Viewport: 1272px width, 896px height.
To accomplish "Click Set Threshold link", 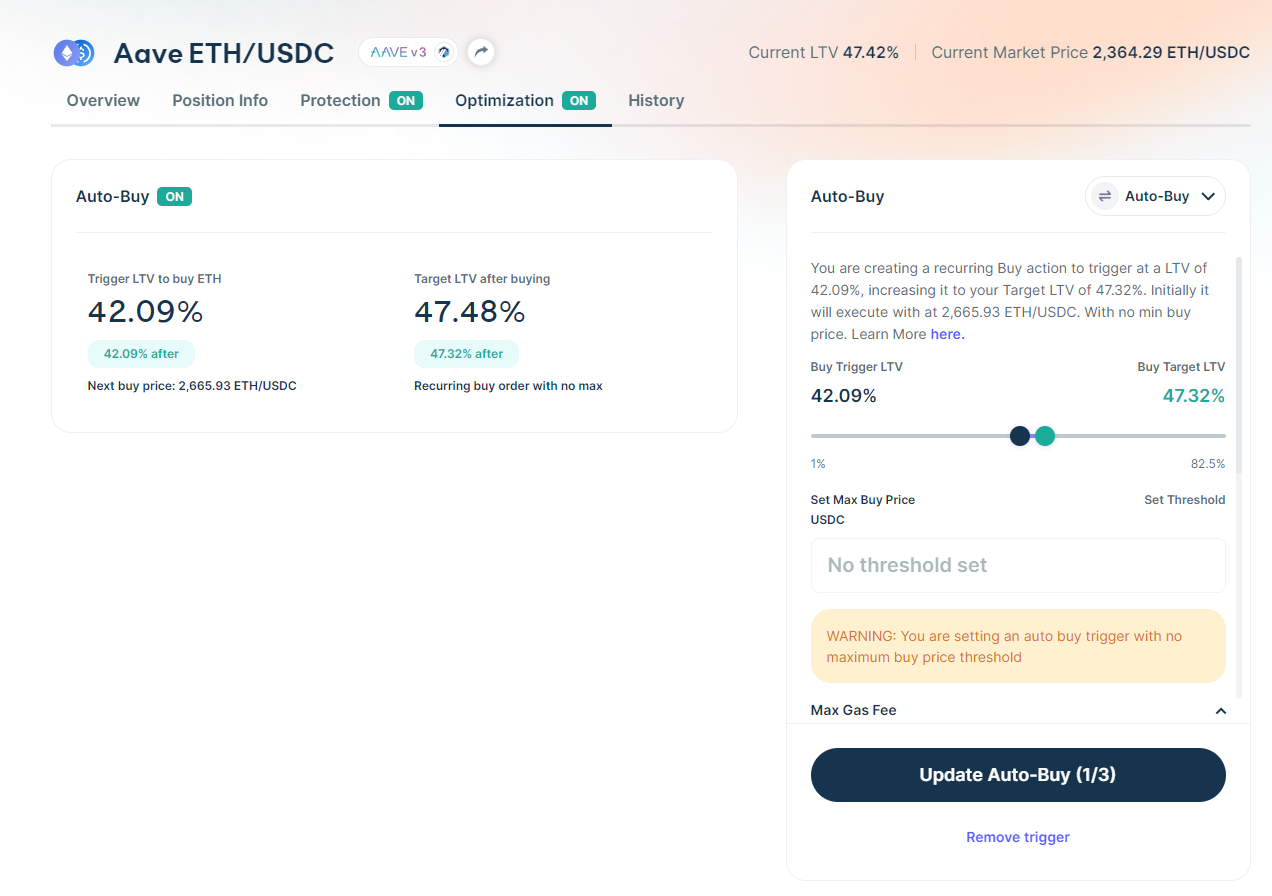I will click(1184, 500).
